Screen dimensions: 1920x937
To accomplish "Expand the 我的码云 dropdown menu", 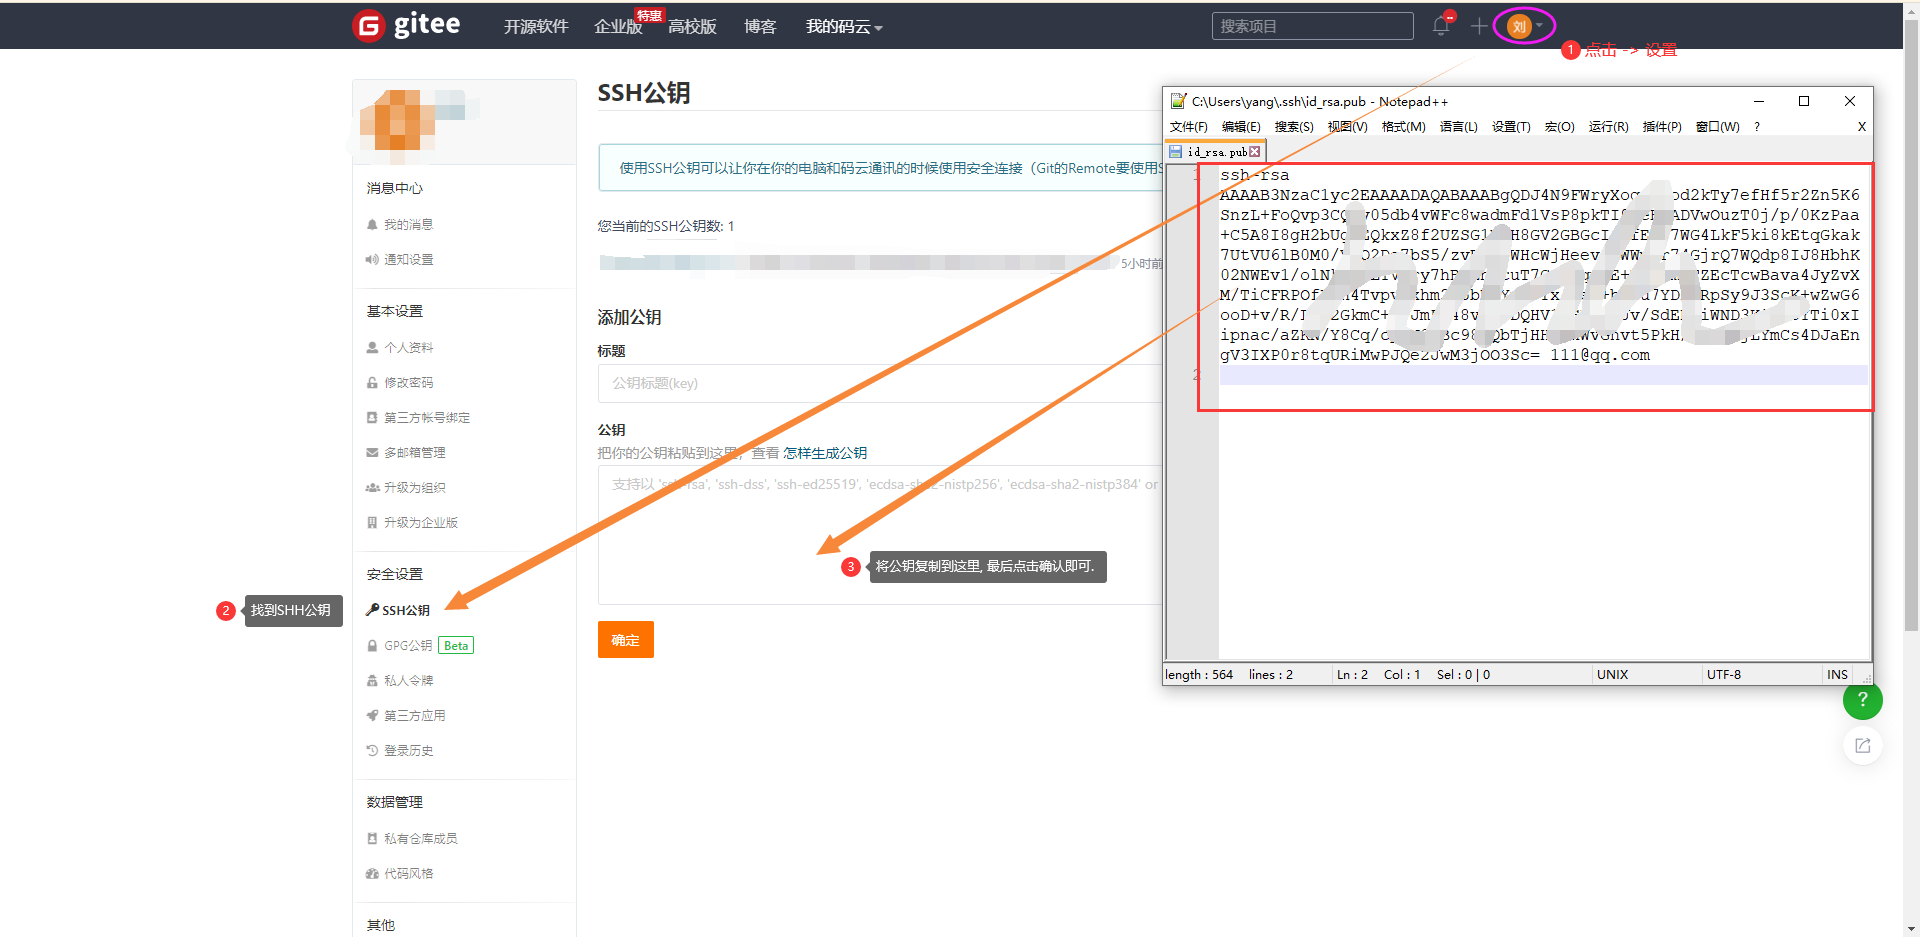I will coord(844,27).
